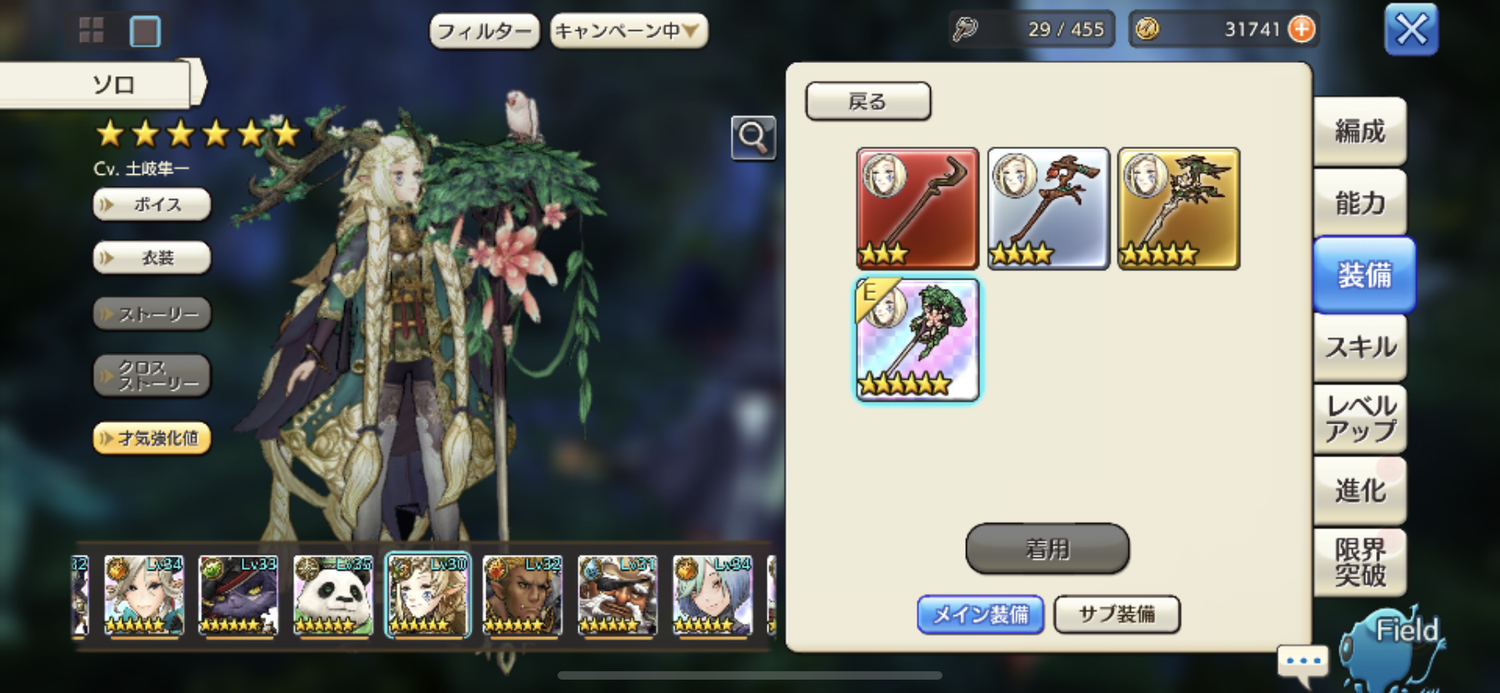Tap the blue Field creature icon
Screen dimensions: 1500x693
point(1395,649)
